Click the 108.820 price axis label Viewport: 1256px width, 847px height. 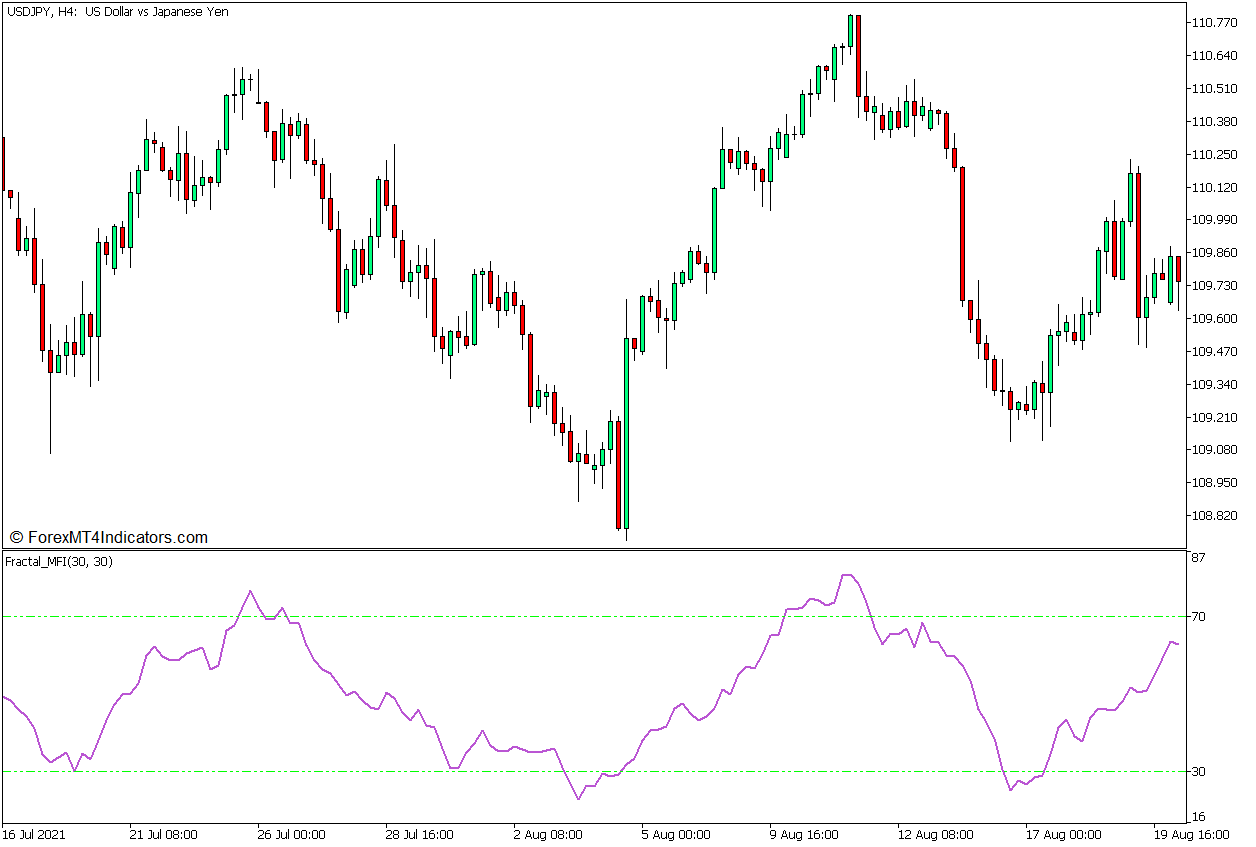coord(1216,516)
